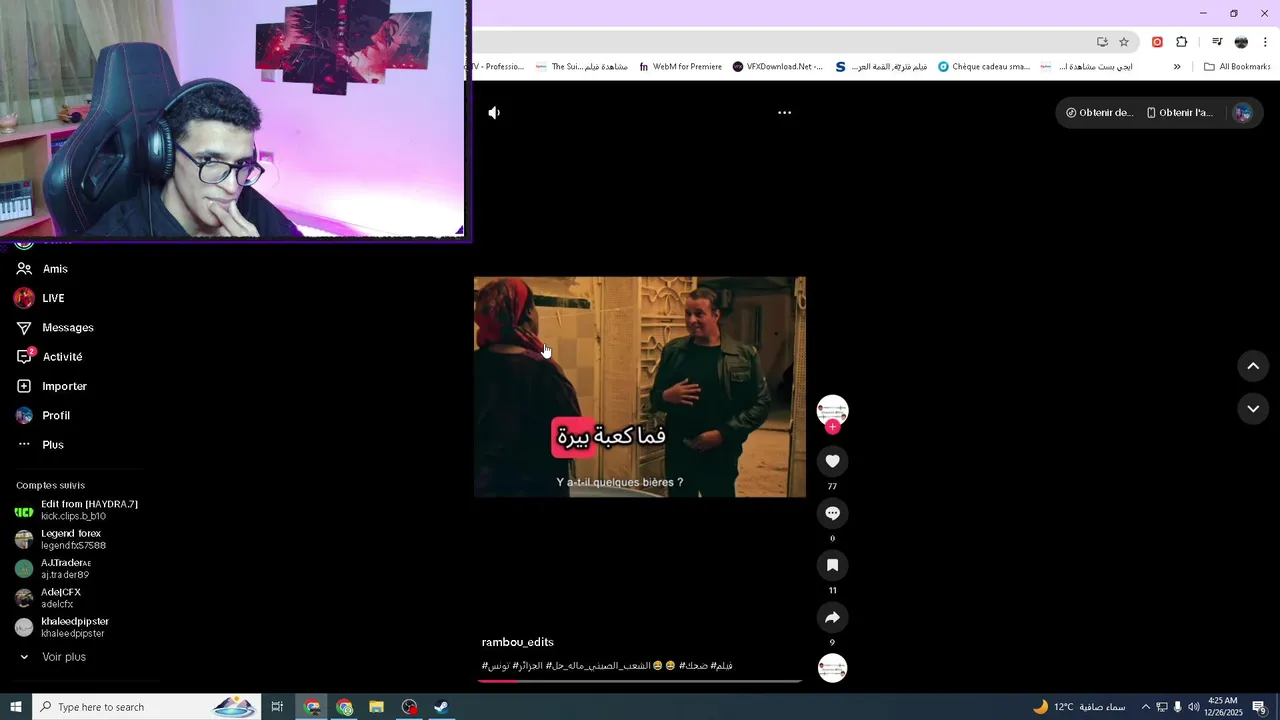Click the Obtenir de... coins button
Viewport: 1280px width, 720px height.
(x=1099, y=113)
